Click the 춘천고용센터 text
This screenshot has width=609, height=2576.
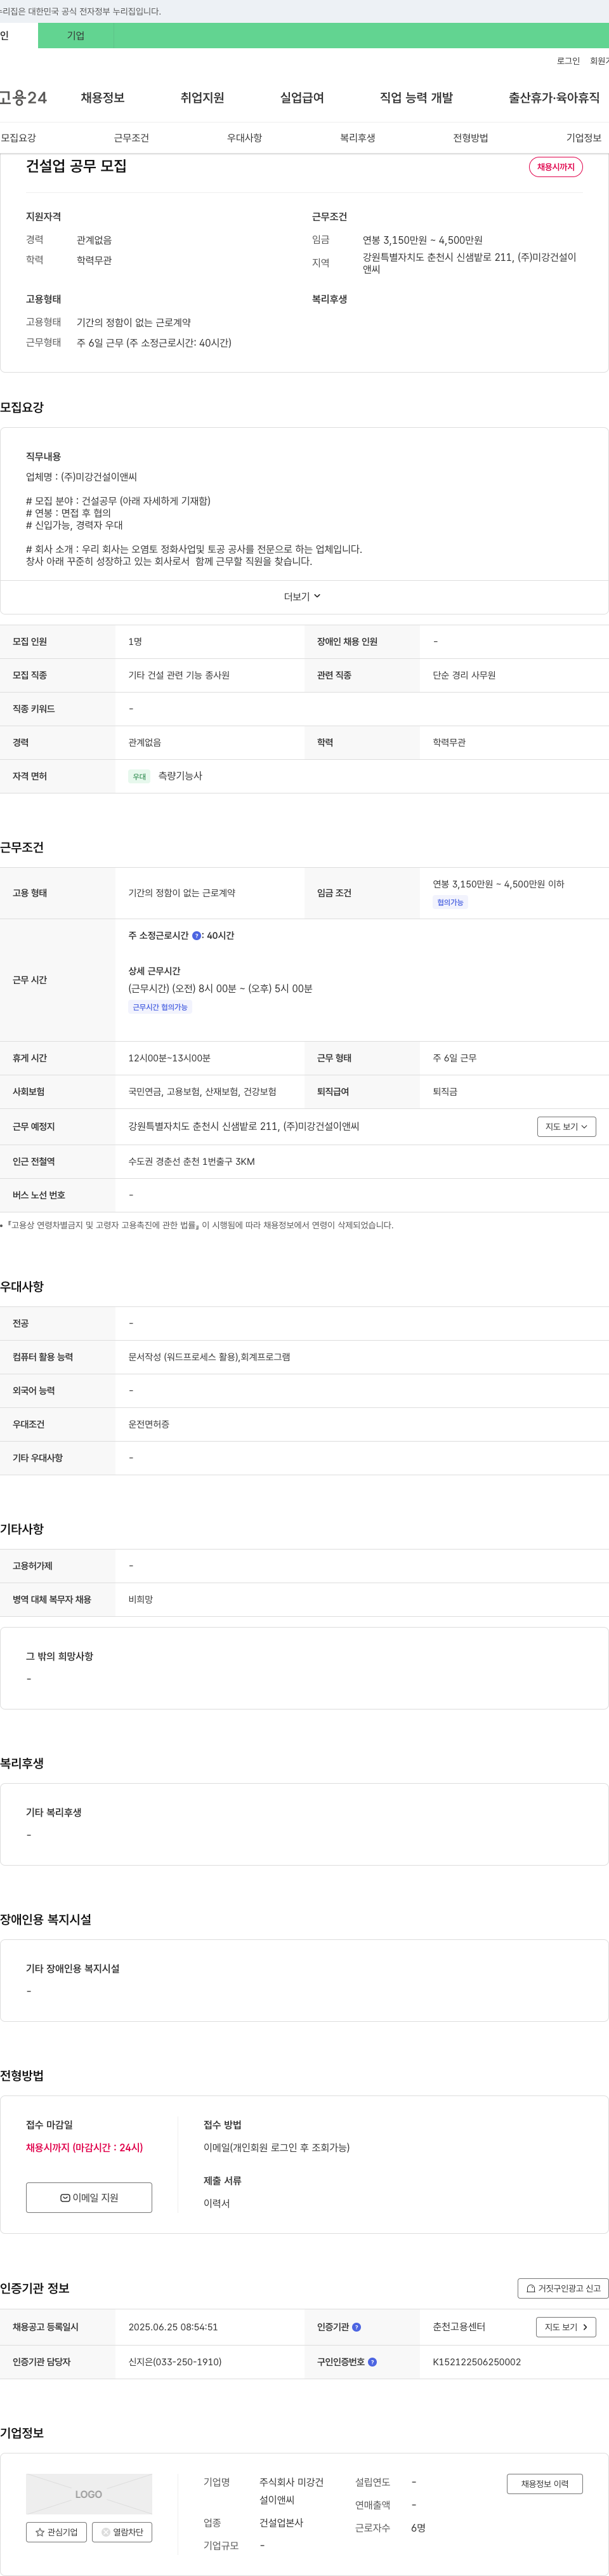(x=459, y=2327)
